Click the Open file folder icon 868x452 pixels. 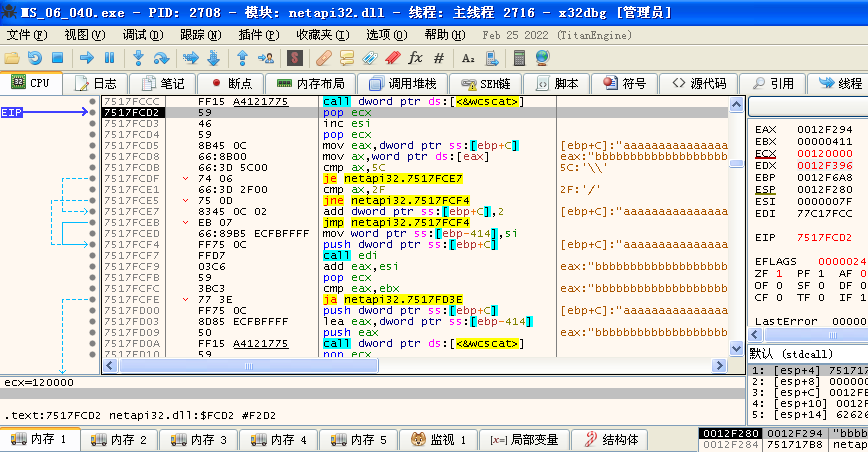coord(12,57)
